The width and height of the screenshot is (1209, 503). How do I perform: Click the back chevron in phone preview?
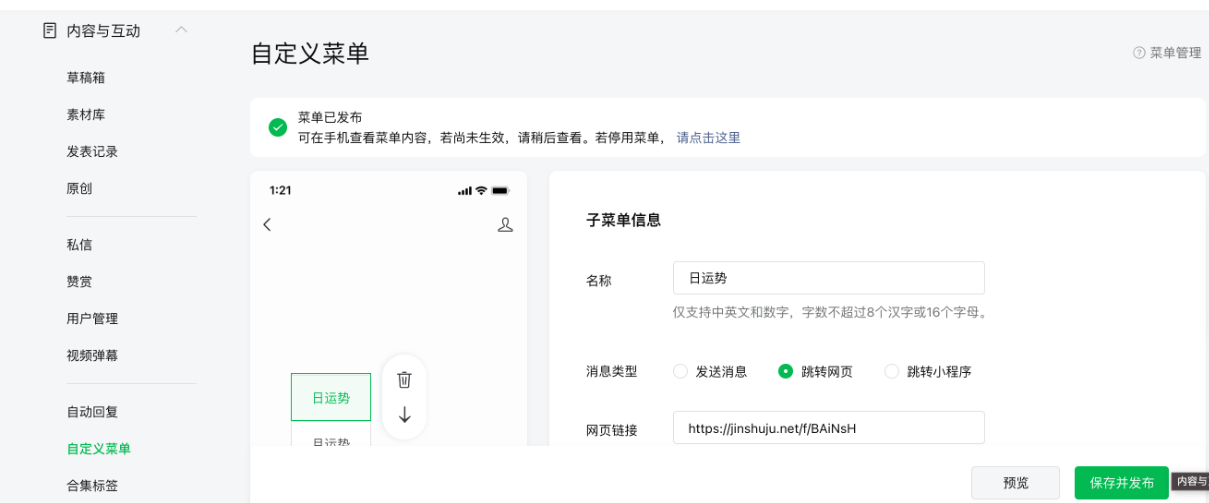pyautogui.click(x=267, y=225)
